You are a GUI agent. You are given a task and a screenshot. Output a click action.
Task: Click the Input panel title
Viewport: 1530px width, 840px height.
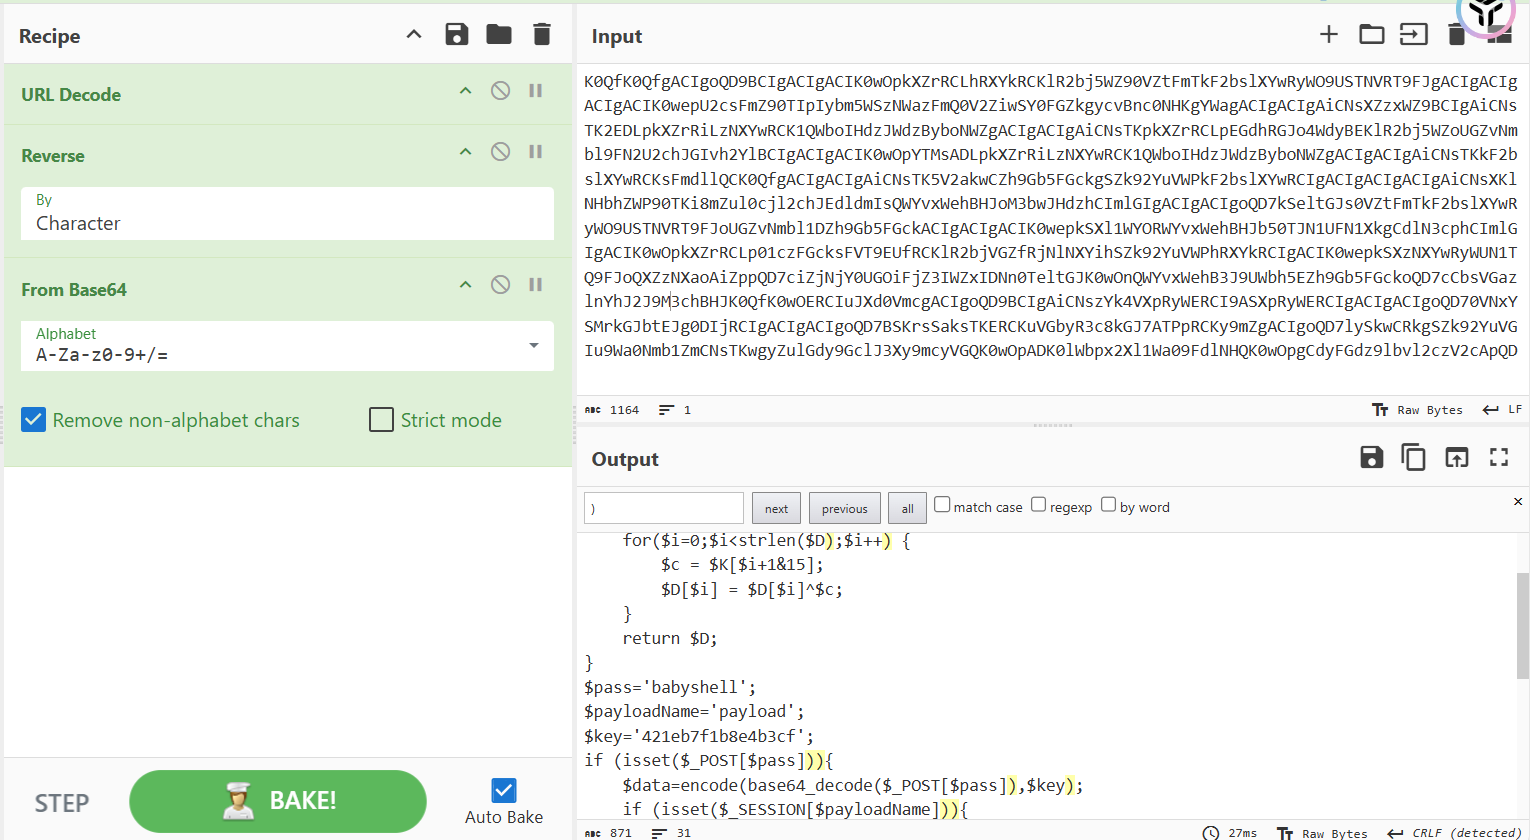point(617,36)
